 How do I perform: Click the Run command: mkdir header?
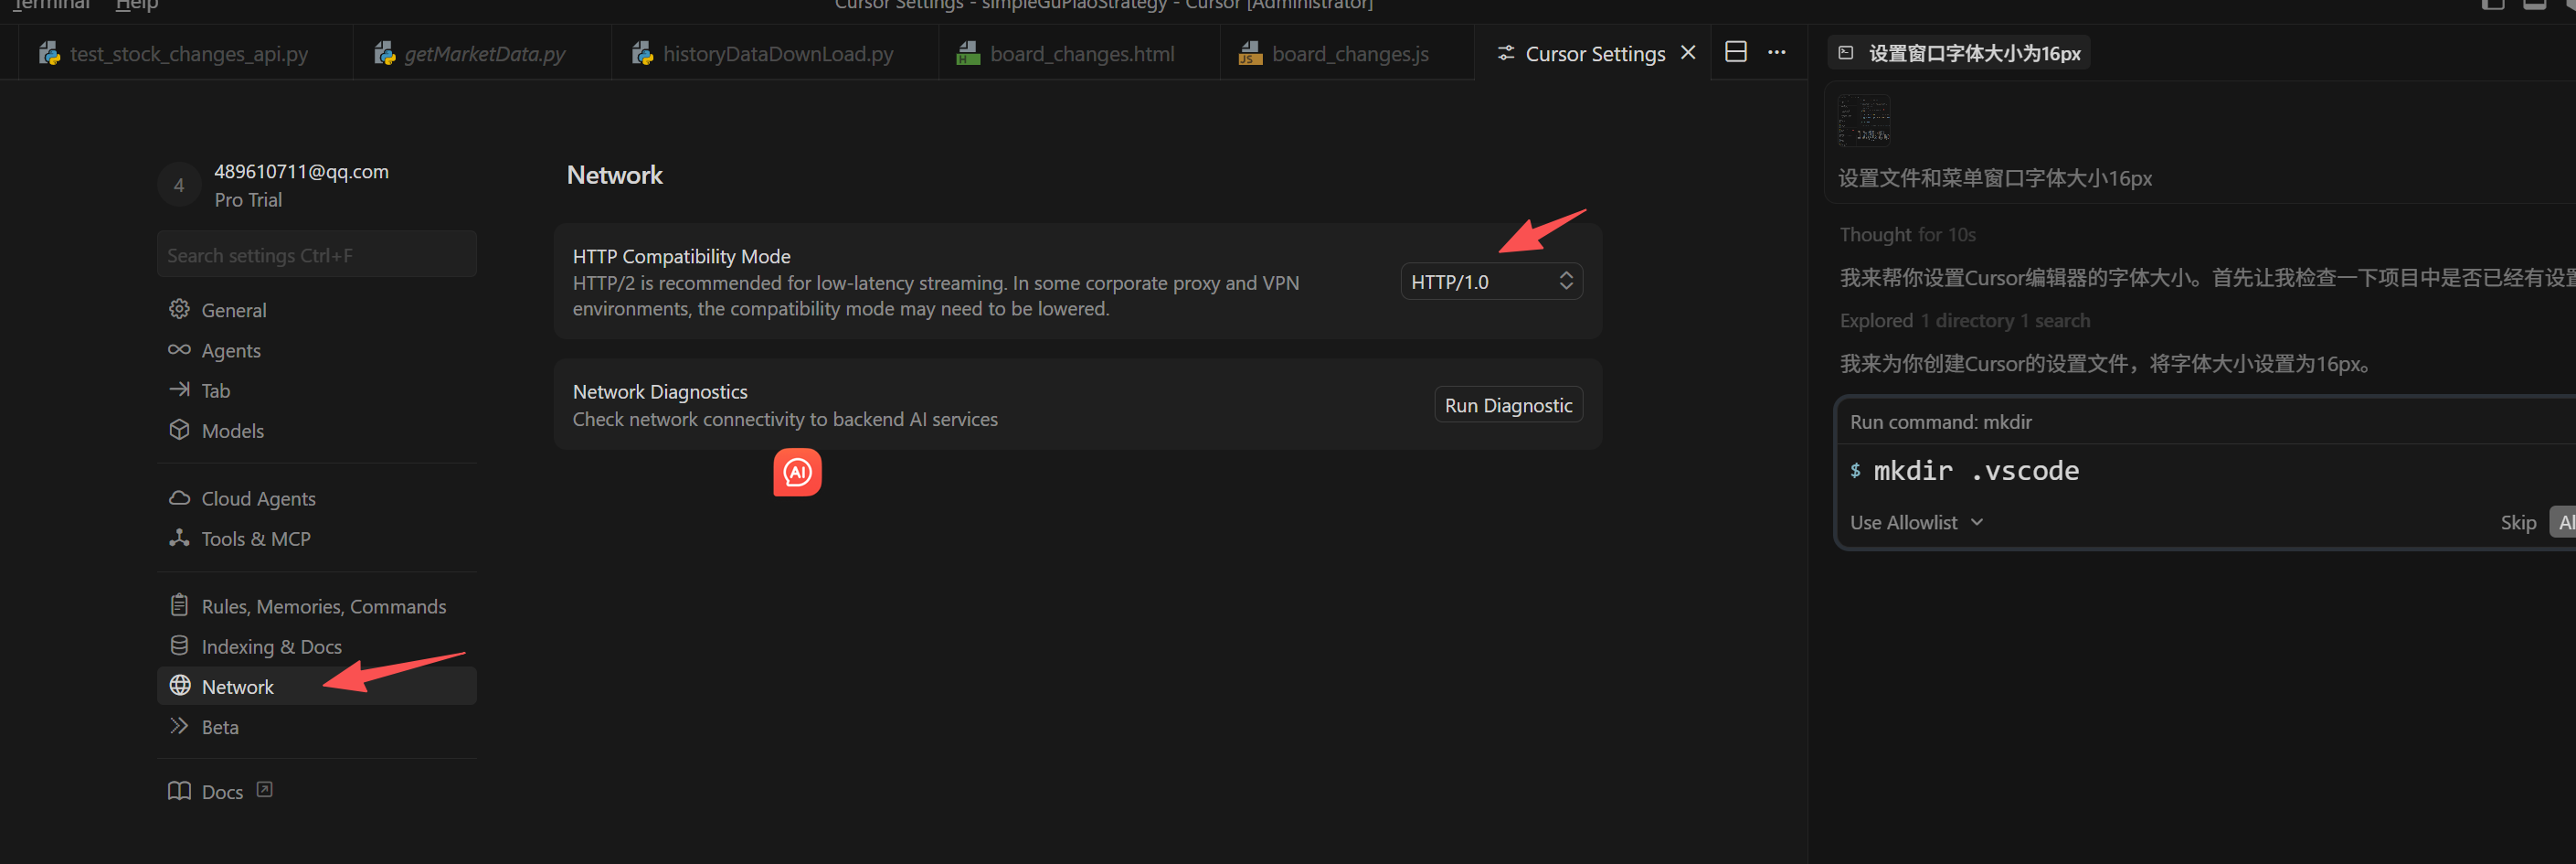pyautogui.click(x=1940, y=421)
